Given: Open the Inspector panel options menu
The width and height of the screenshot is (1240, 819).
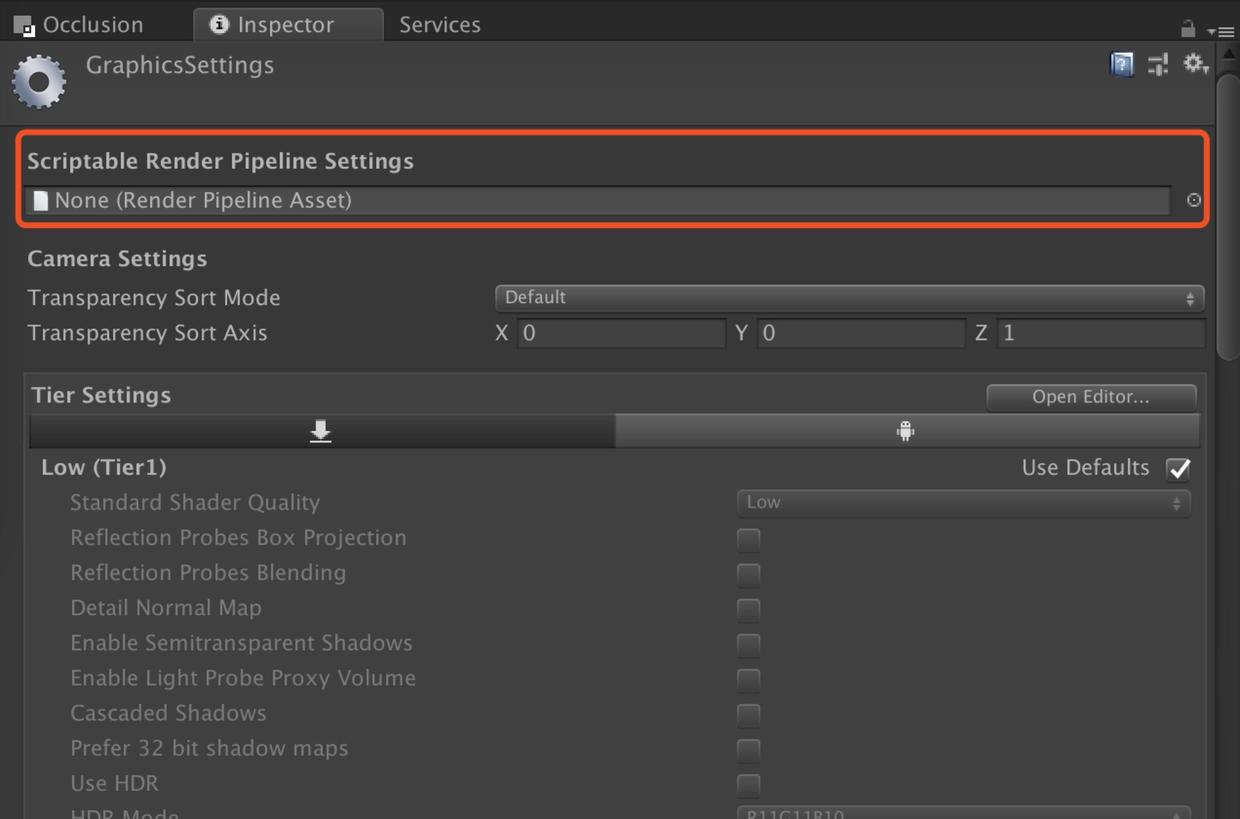Looking at the screenshot, I should (1223, 31).
